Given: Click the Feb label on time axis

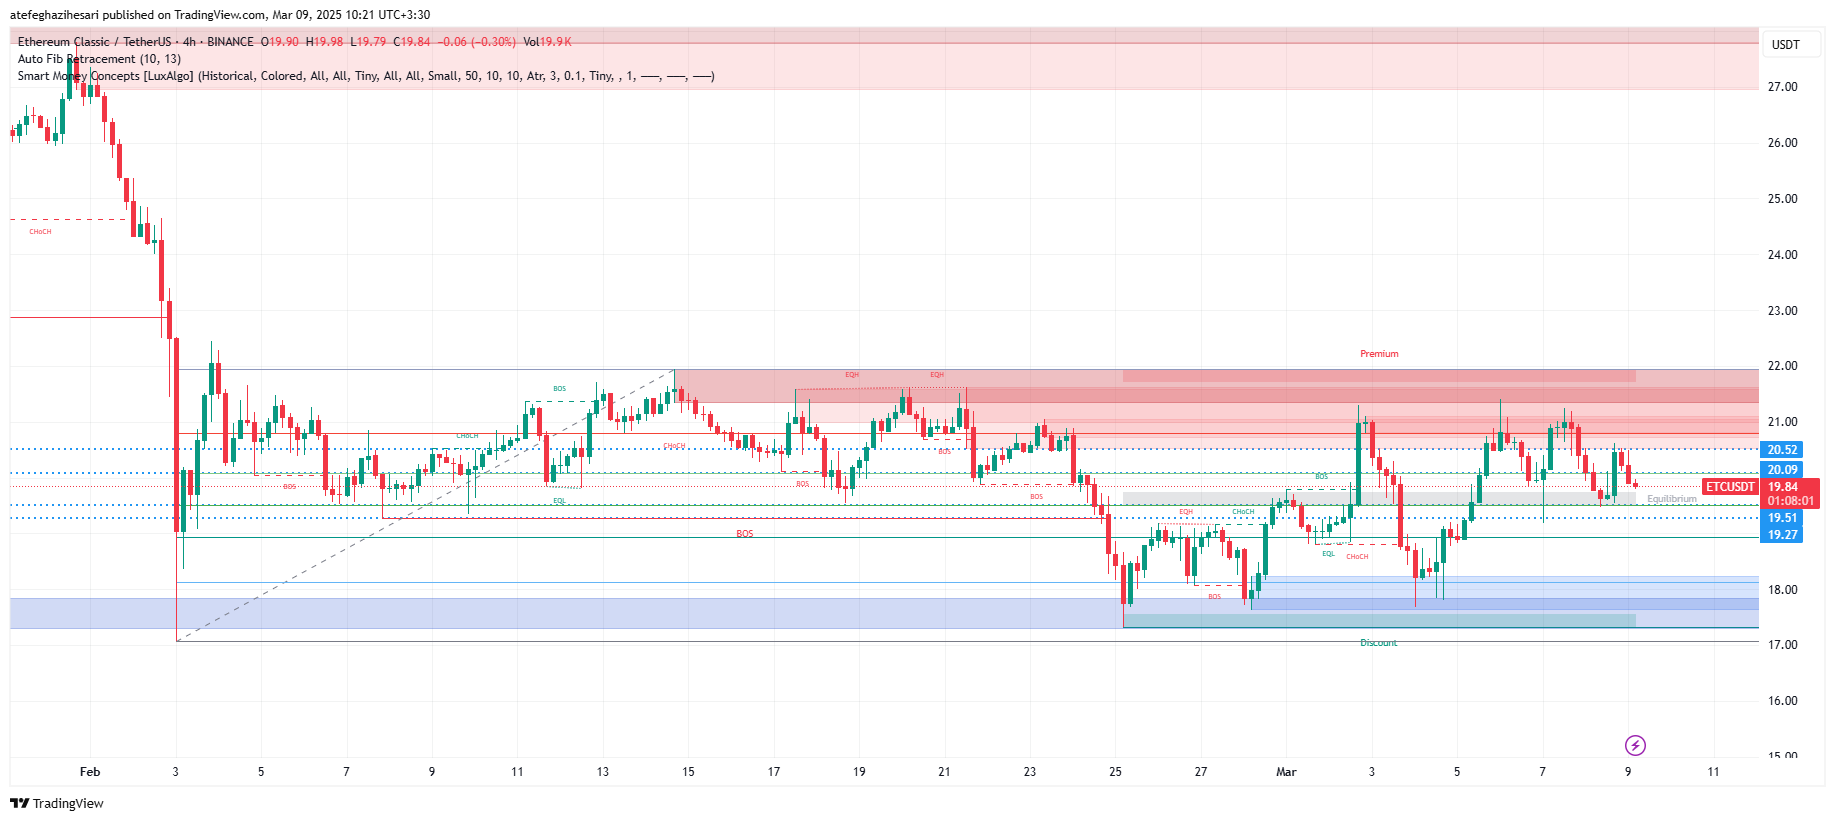Looking at the screenshot, I should 90,772.
